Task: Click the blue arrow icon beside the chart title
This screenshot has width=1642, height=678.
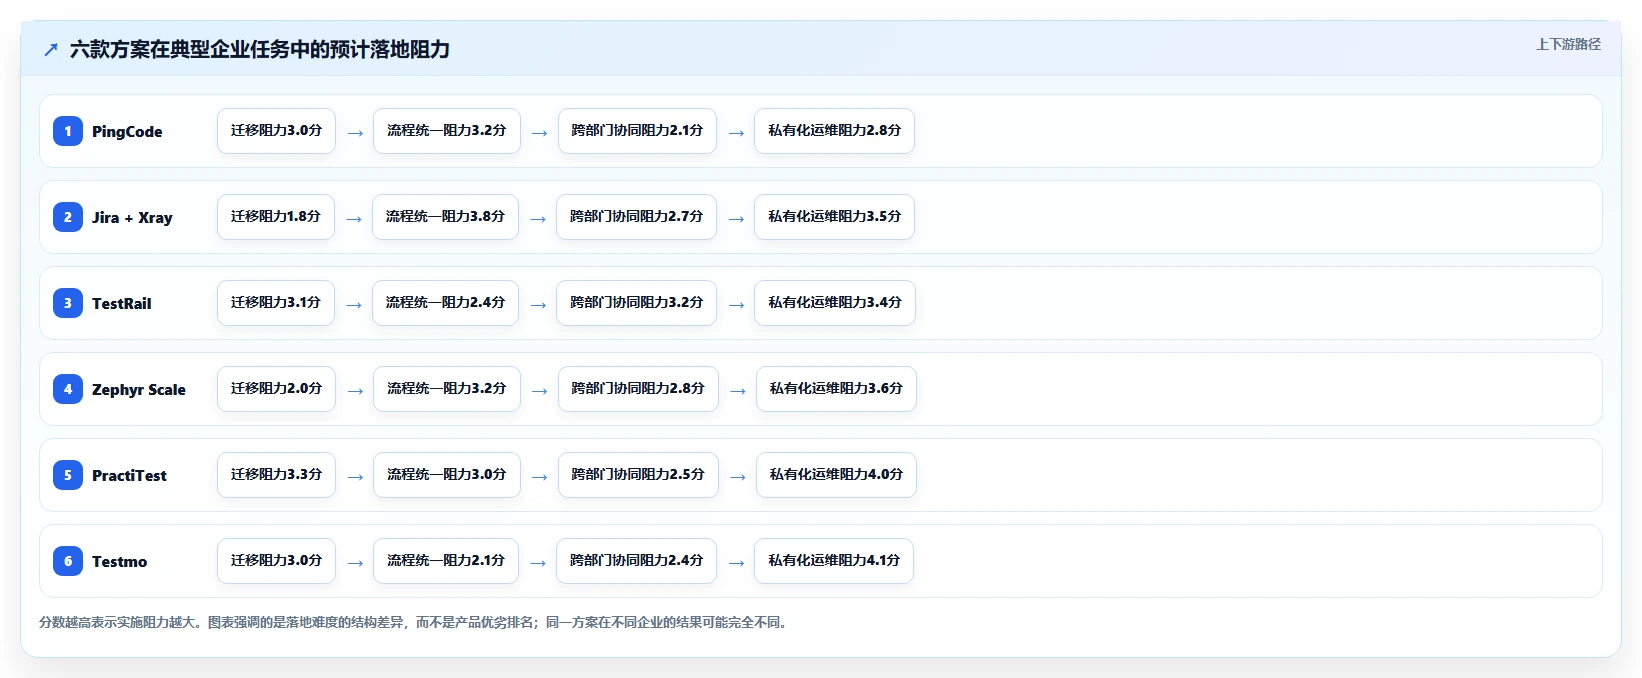Action: (x=51, y=50)
